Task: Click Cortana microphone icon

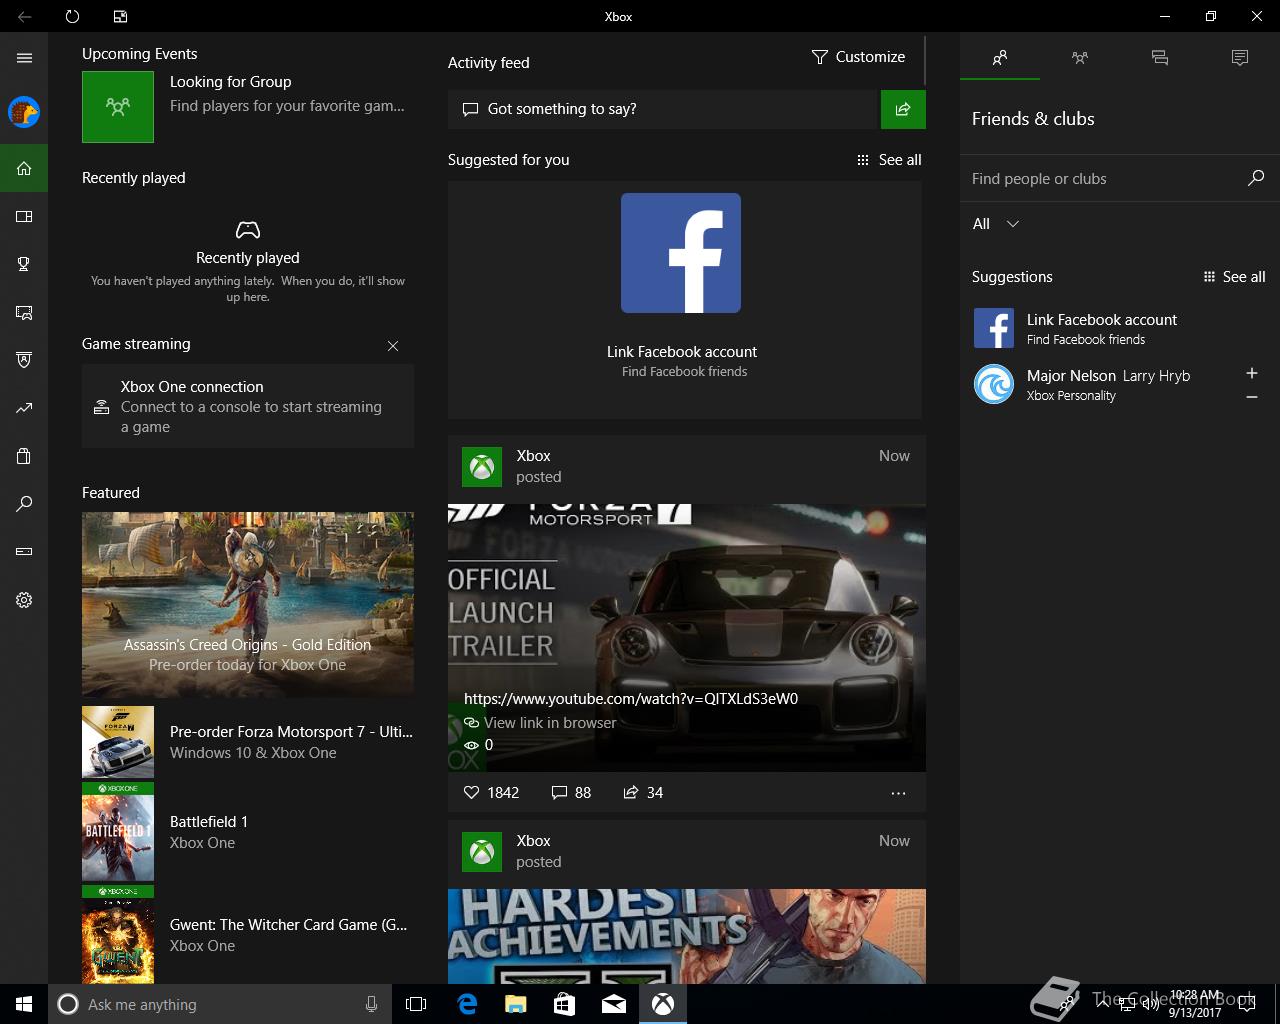Action: [x=371, y=1004]
